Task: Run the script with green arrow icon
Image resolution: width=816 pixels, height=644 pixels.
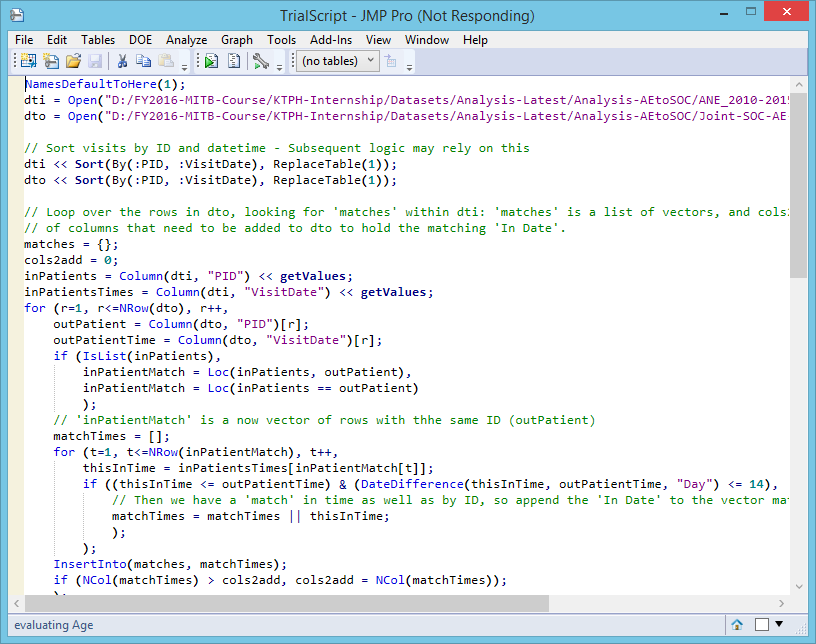Action: (x=211, y=61)
